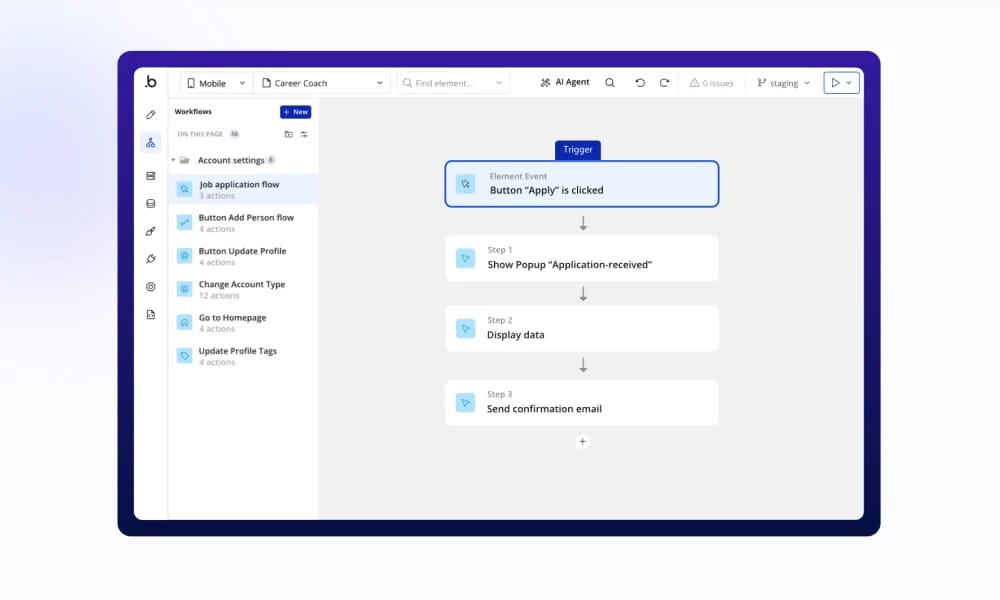Collapse the Account settings folder

click(173, 160)
